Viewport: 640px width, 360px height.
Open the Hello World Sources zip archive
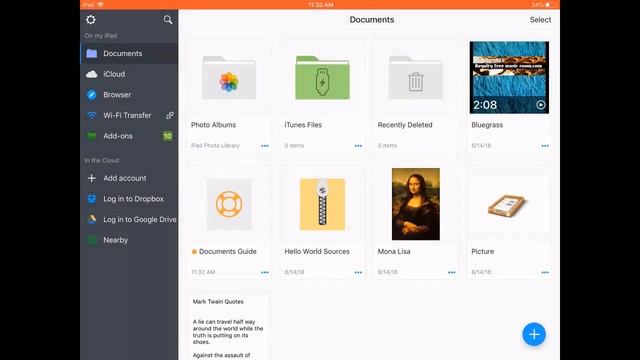322,204
